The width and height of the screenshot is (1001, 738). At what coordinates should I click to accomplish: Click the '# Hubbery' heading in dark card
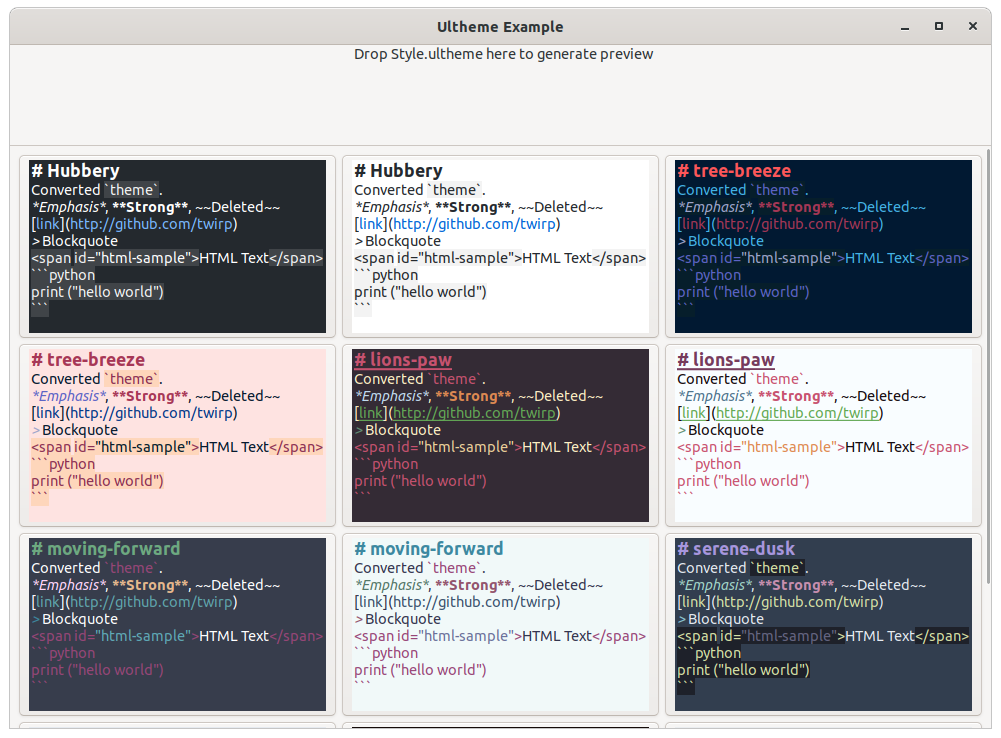point(75,171)
